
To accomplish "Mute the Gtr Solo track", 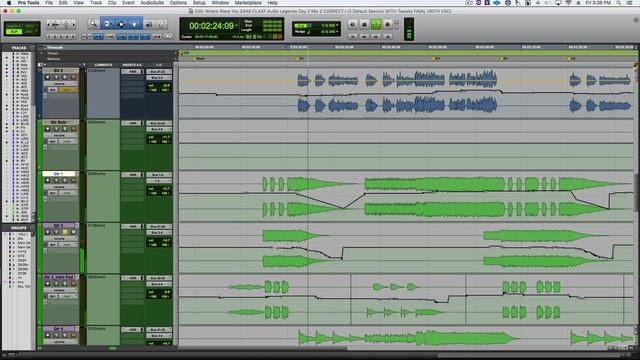I will pyautogui.click(x=73, y=129).
